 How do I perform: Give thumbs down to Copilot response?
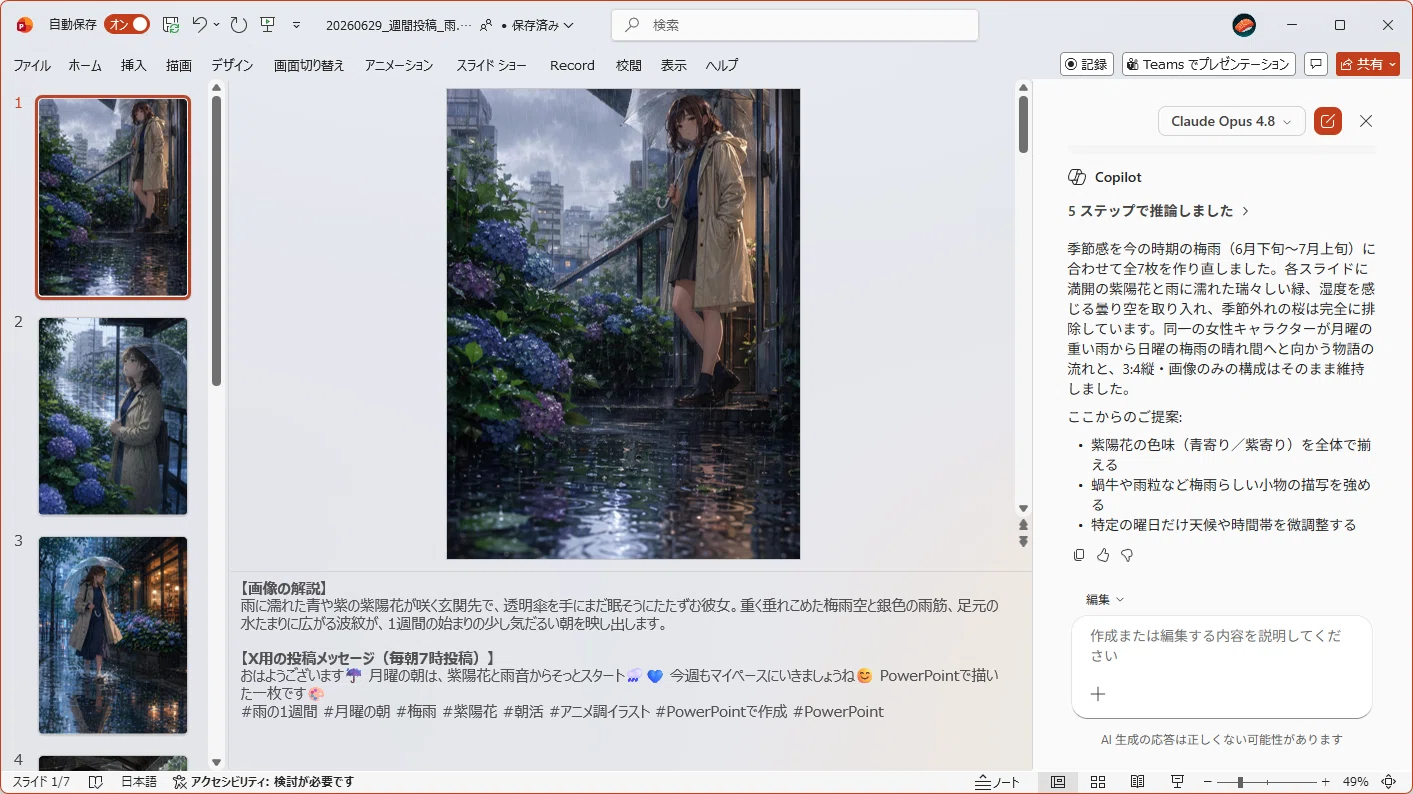[x=1127, y=555]
